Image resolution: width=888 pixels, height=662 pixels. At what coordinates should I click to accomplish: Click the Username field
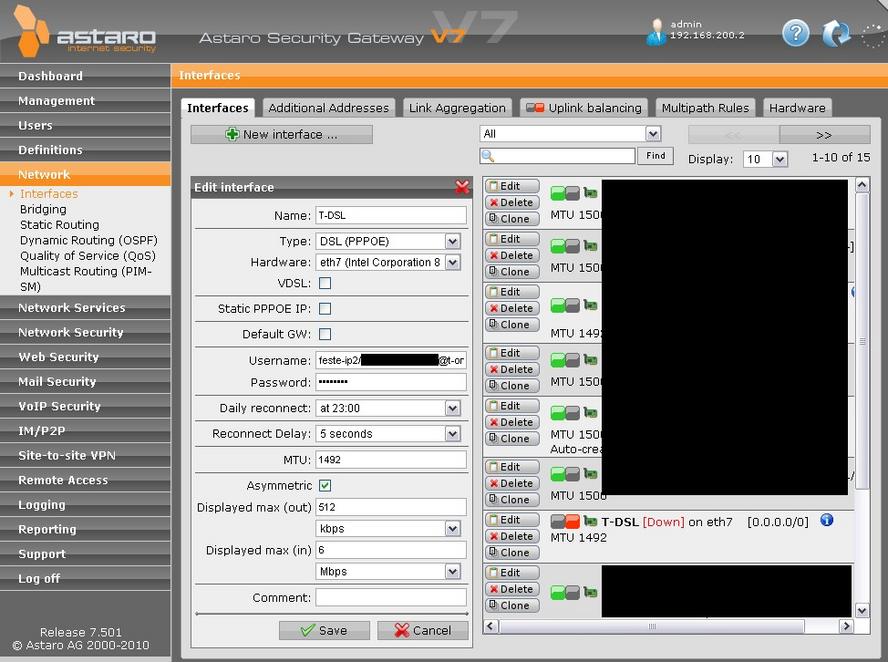click(x=391, y=360)
